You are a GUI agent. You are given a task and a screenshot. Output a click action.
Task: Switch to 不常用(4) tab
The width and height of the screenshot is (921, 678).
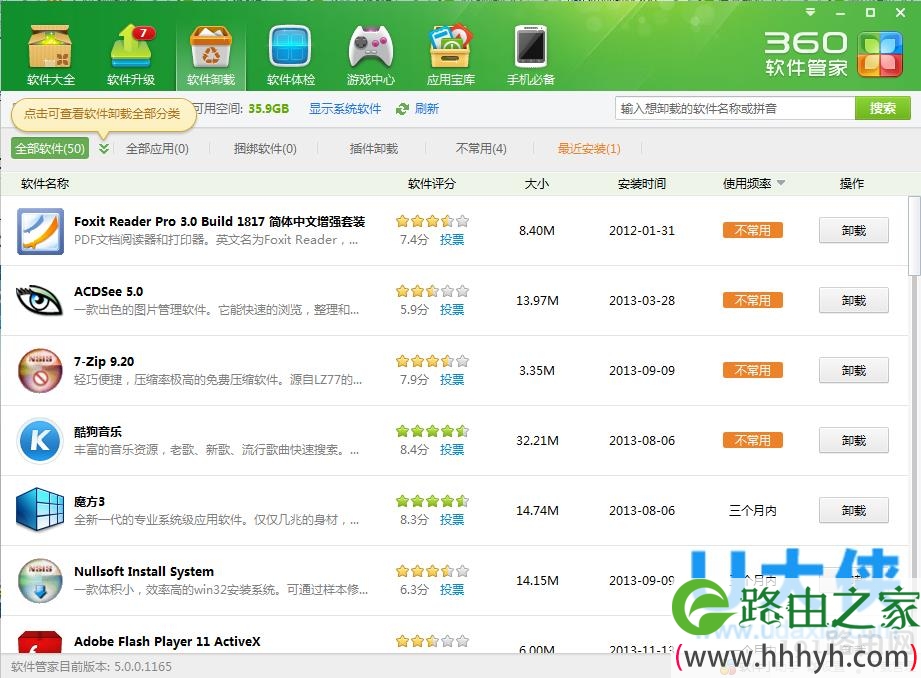pos(481,149)
